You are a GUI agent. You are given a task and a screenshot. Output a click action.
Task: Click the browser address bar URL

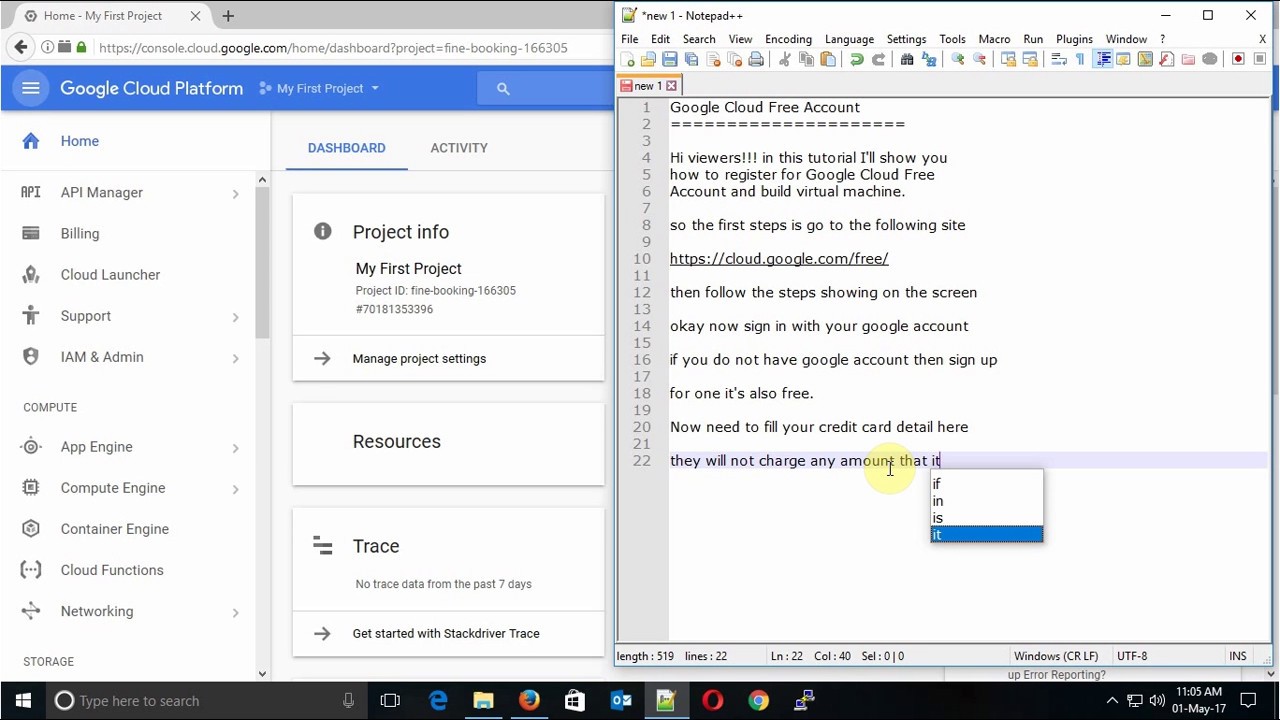tap(333, 48)
